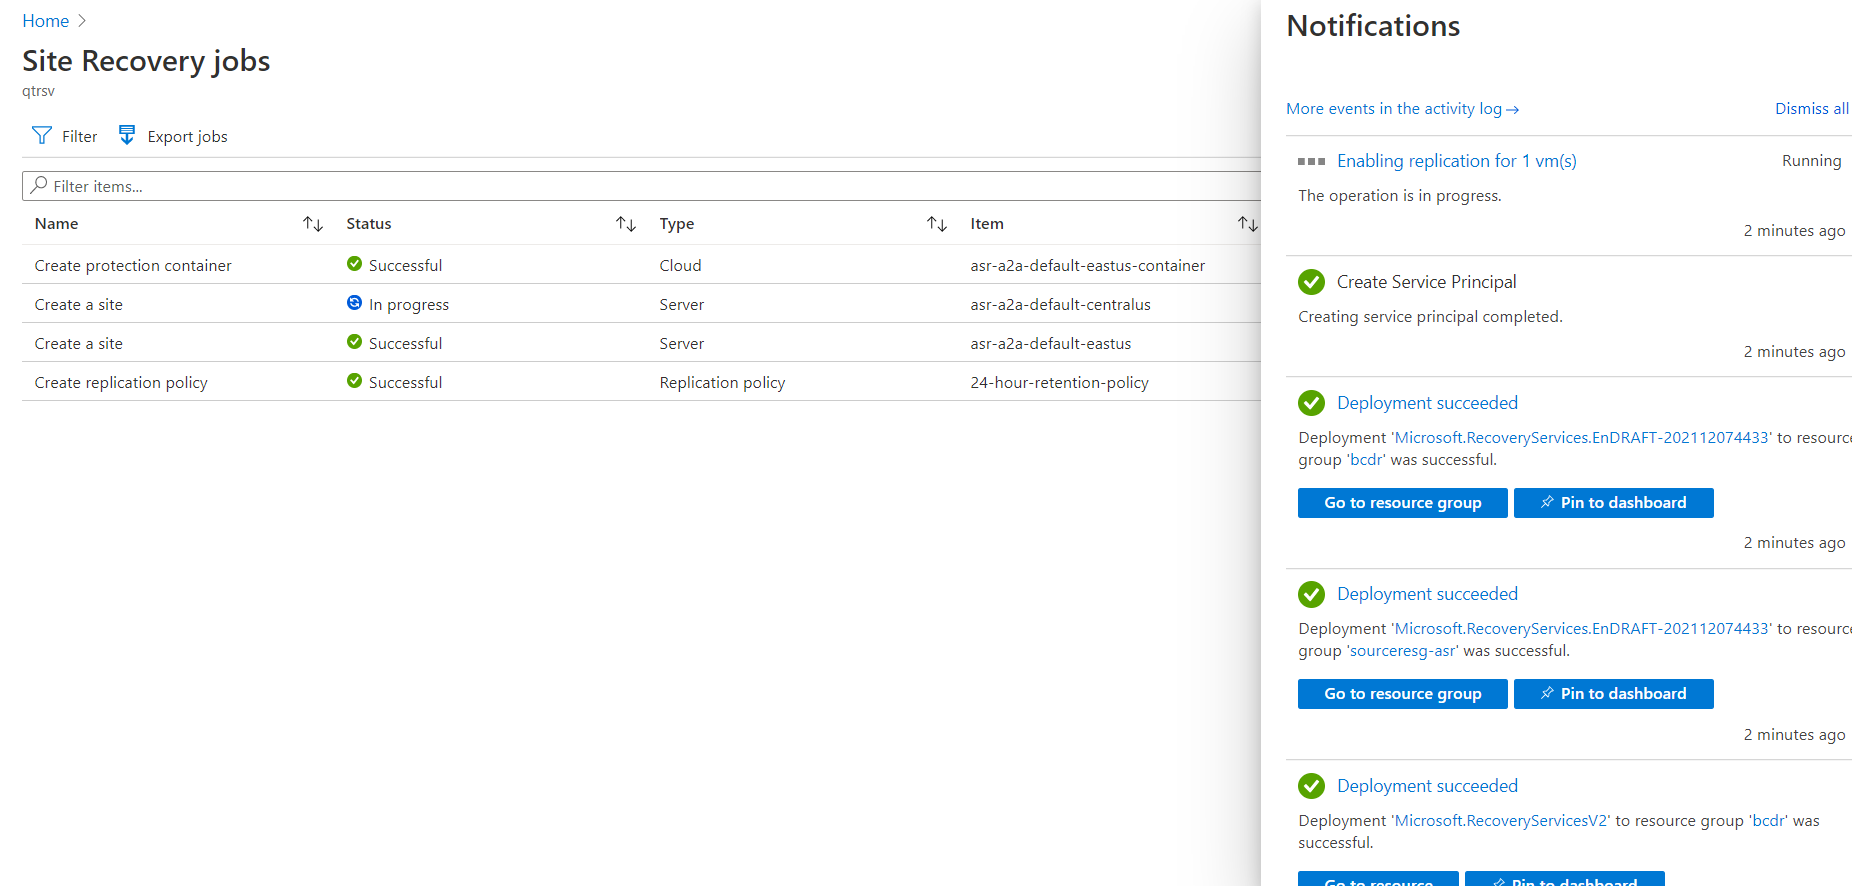Click success icon for Create protection container
The height and width of the screenshot is (886, 1852).
pos(354,264)
